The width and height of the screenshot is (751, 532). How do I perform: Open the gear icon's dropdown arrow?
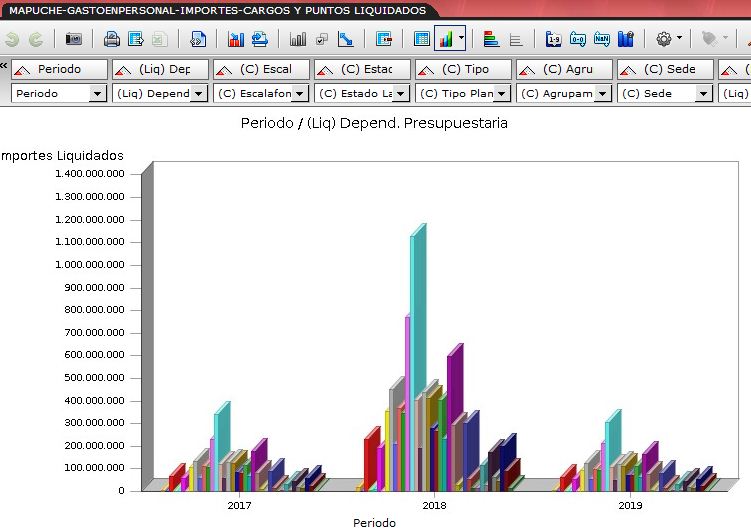679,37
